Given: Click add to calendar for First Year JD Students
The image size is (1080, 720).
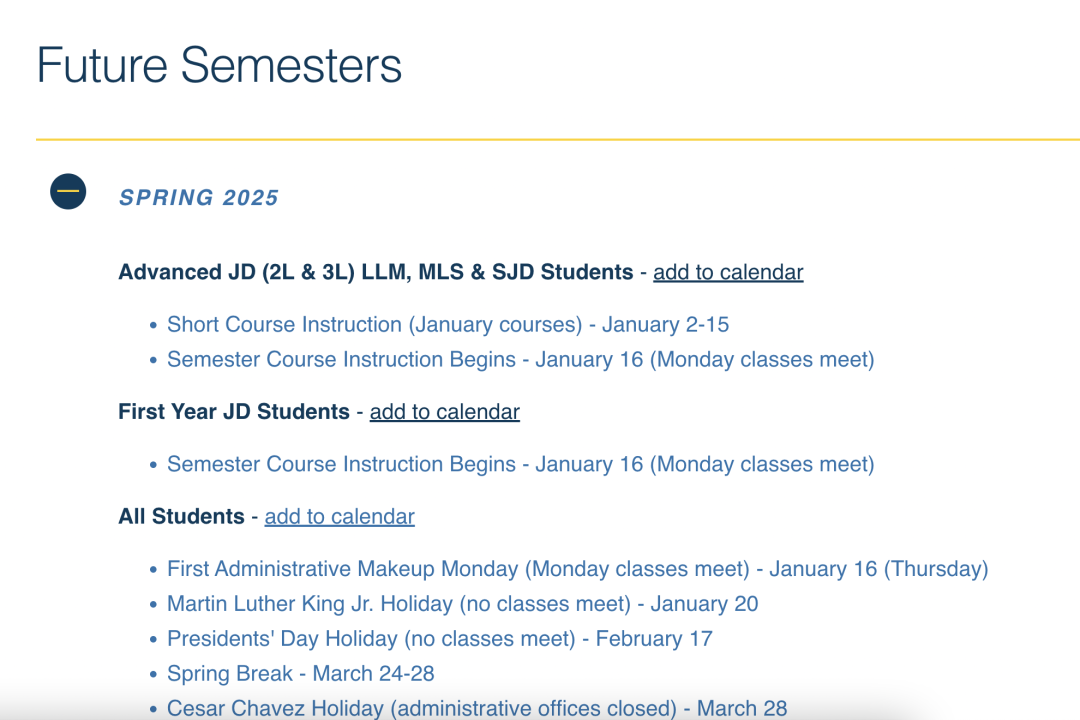Looking at the screenshot, I should 444,411.
